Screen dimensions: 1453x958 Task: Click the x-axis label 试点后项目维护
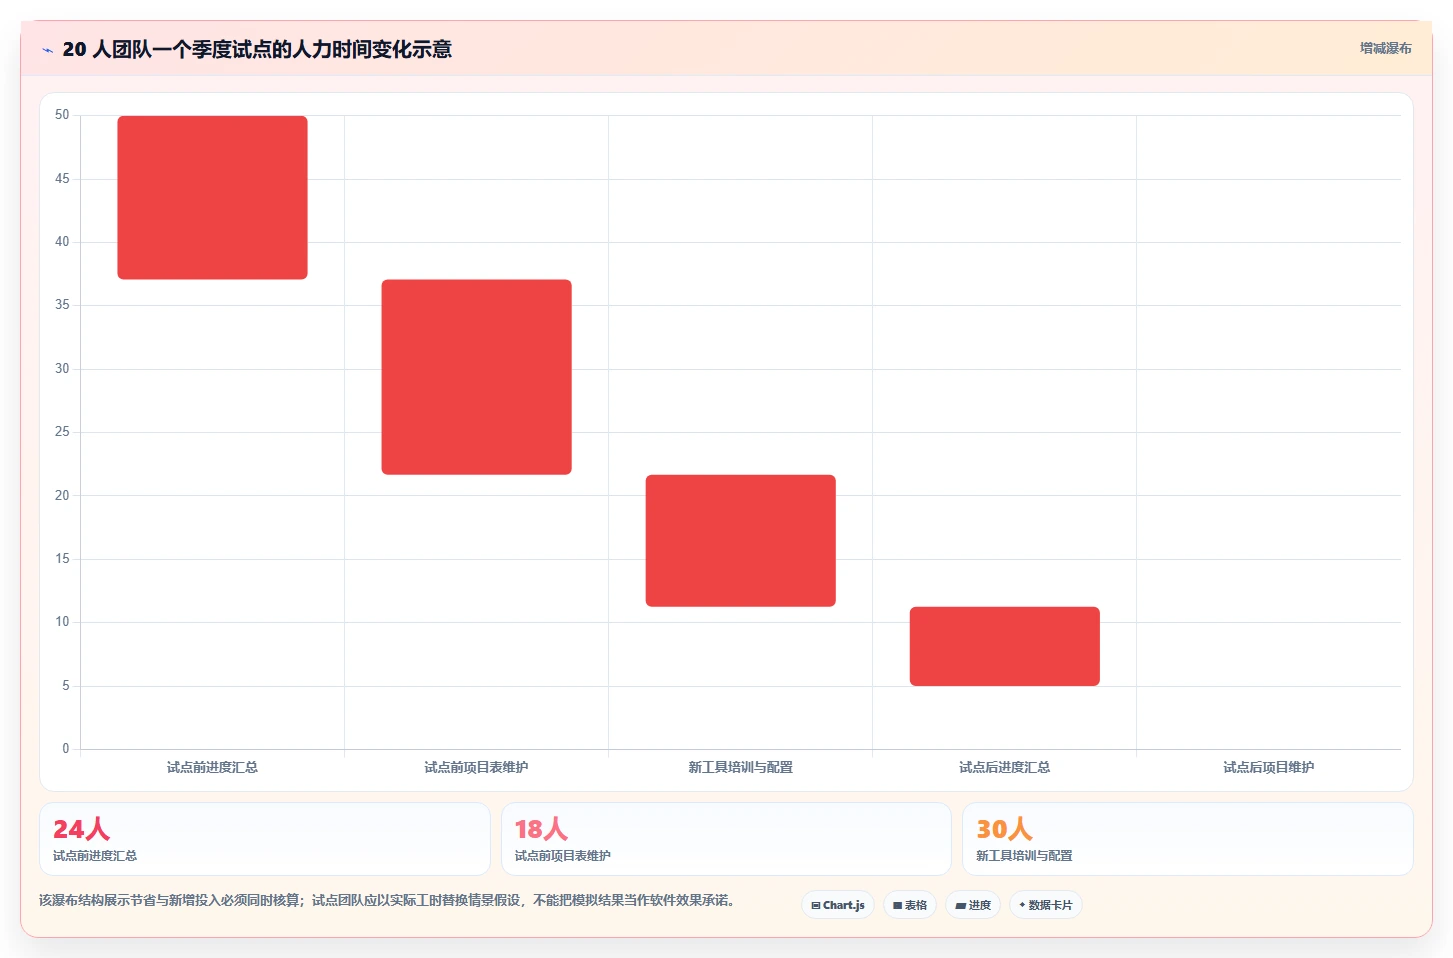pyautogui.click(x=1268, y=767)
